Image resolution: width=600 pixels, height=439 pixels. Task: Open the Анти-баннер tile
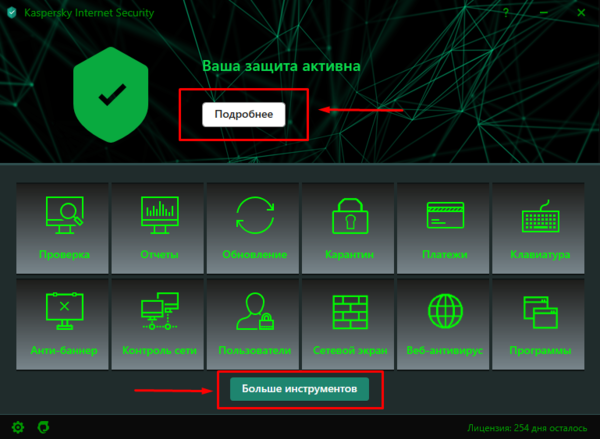[x=62, y=324]
